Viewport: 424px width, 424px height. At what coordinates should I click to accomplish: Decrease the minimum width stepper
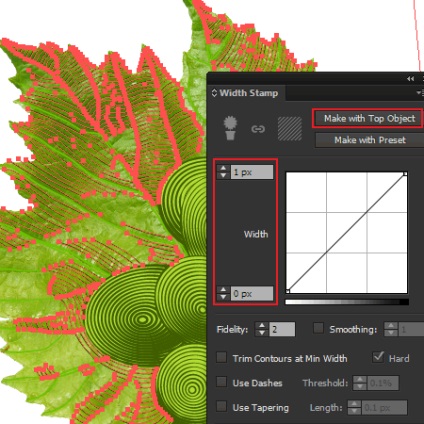coord(223,297)
